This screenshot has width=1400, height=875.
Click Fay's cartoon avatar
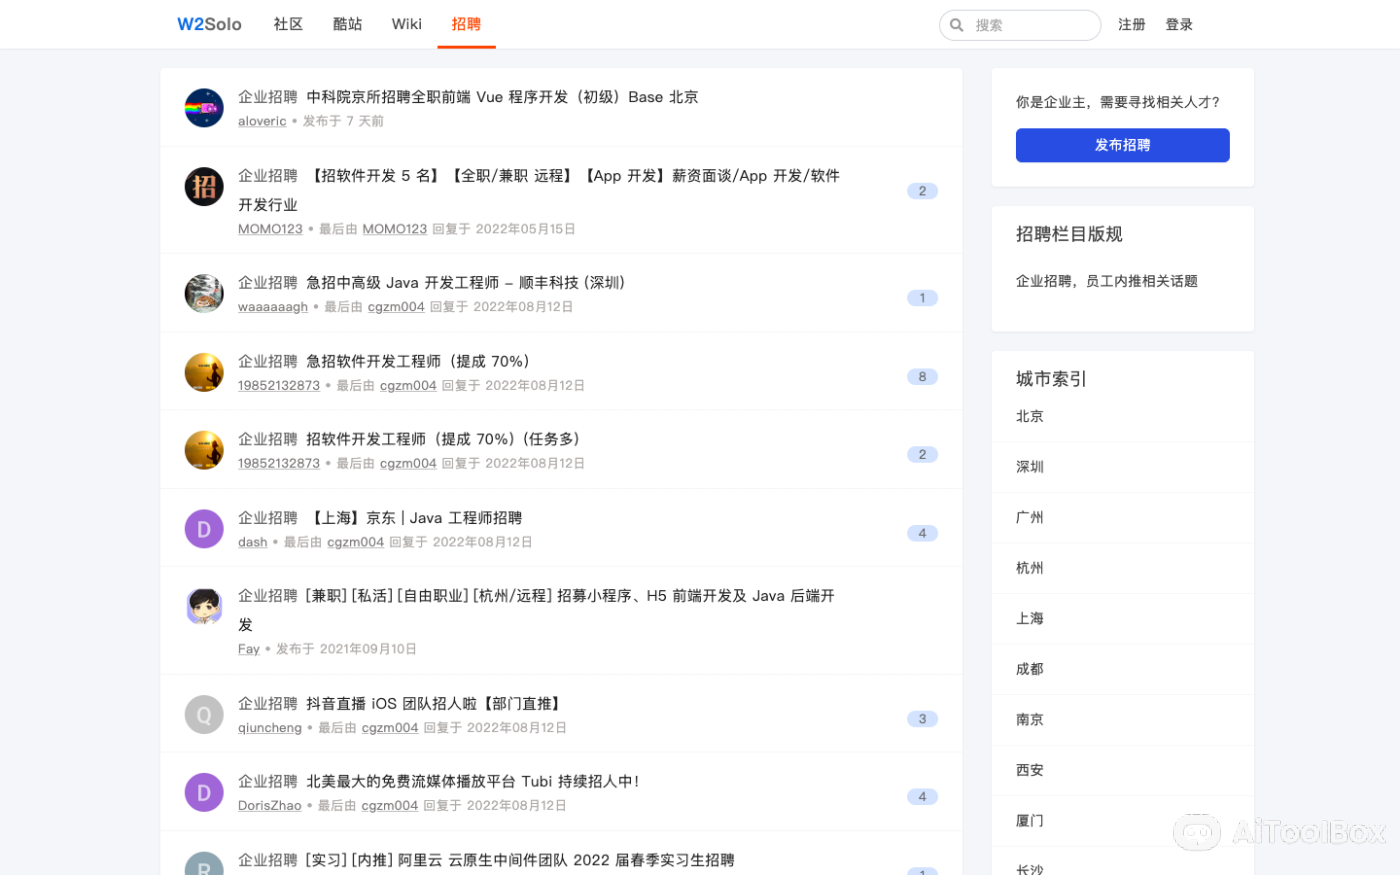pos(204,606)
